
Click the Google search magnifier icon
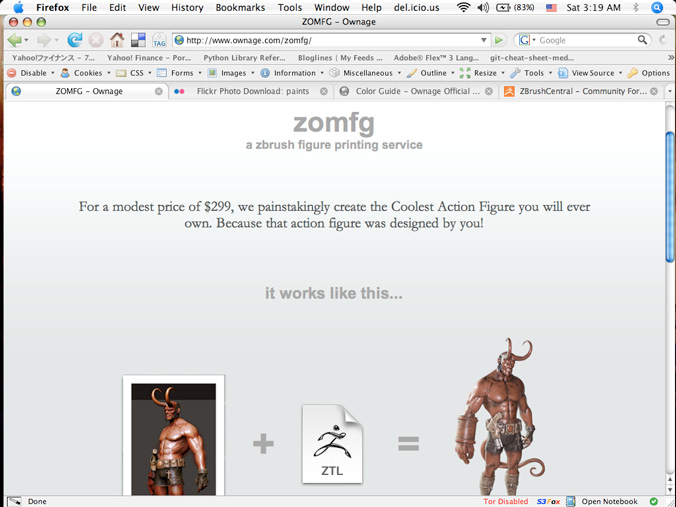642,40
